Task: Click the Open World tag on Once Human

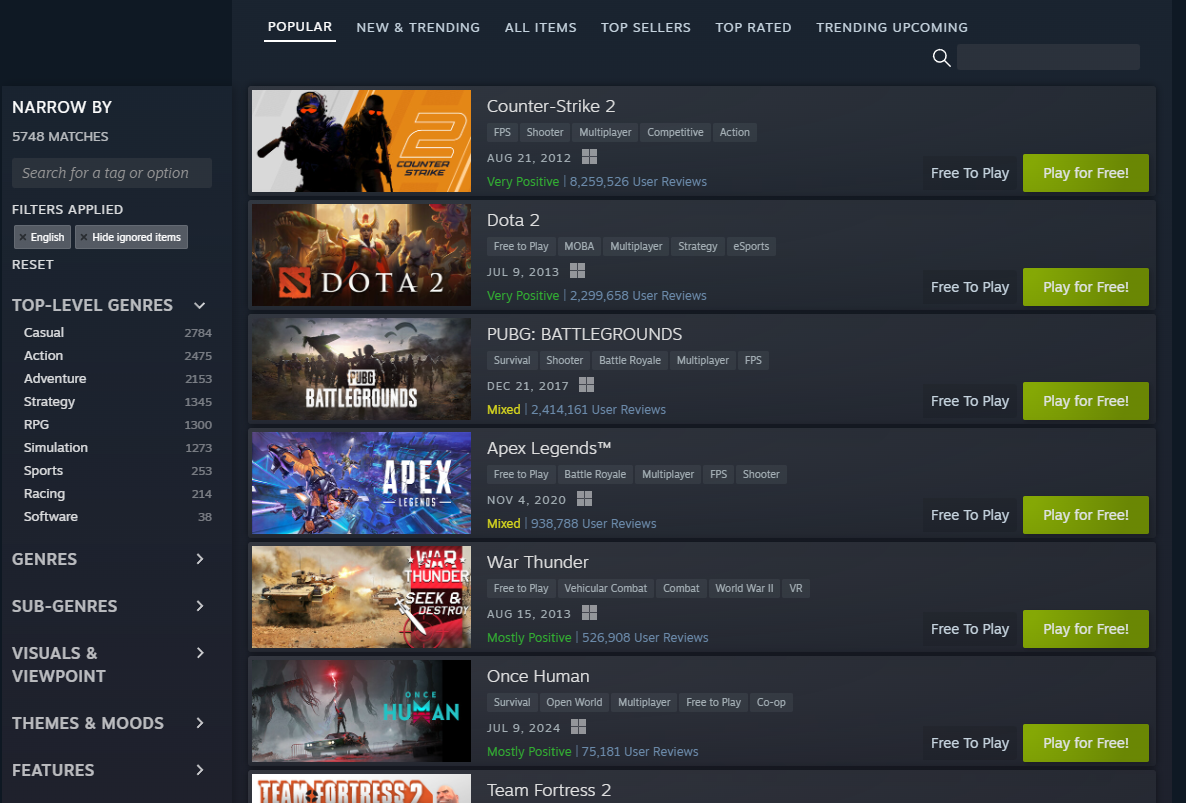Action: click(574, 702)
